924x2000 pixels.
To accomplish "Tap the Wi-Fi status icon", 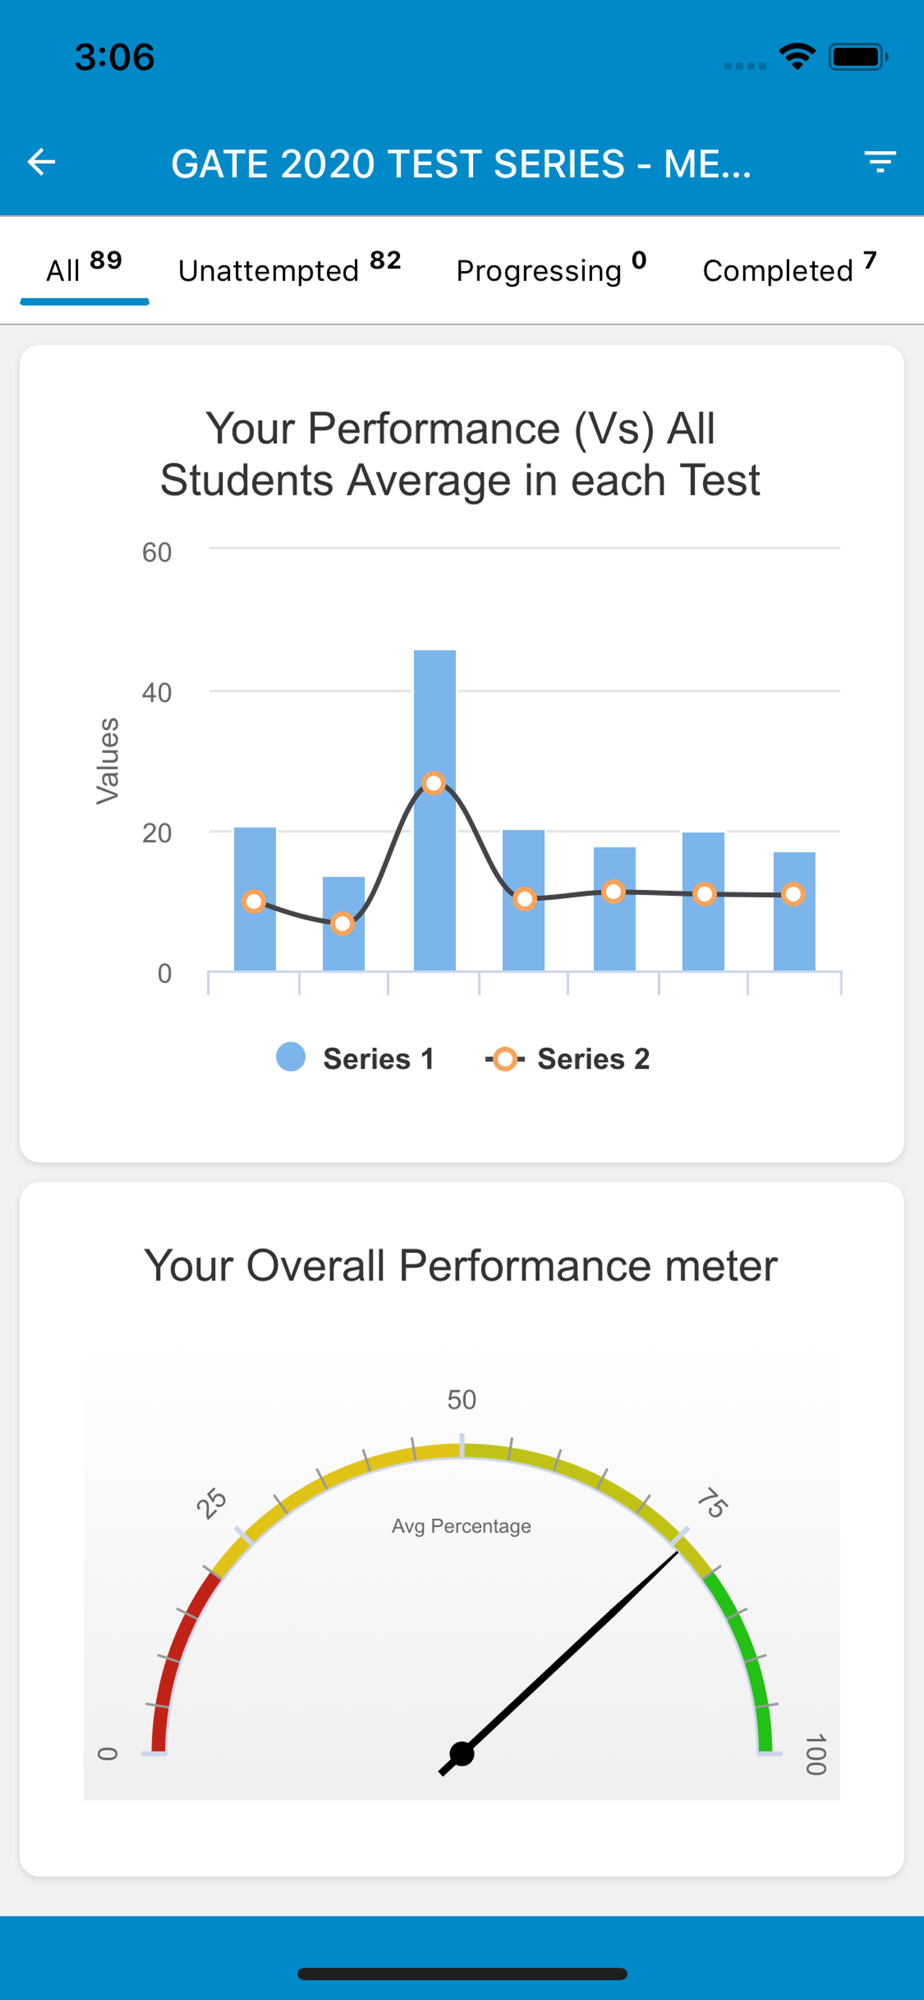I will click(797, 57).
